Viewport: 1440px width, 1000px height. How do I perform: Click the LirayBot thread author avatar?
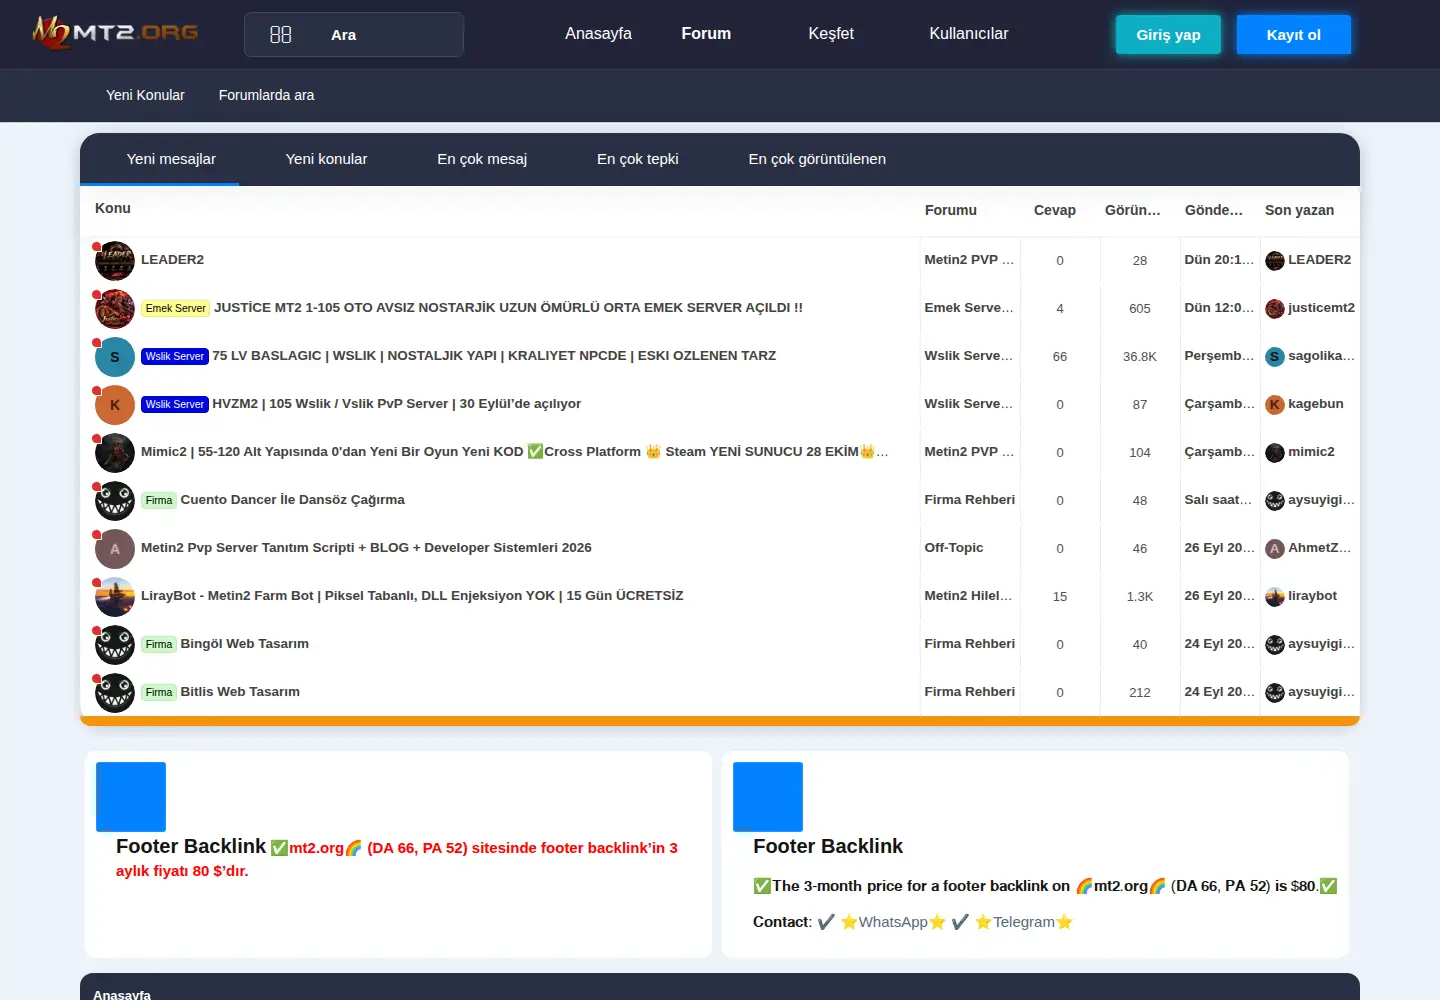tap(115, 597)
